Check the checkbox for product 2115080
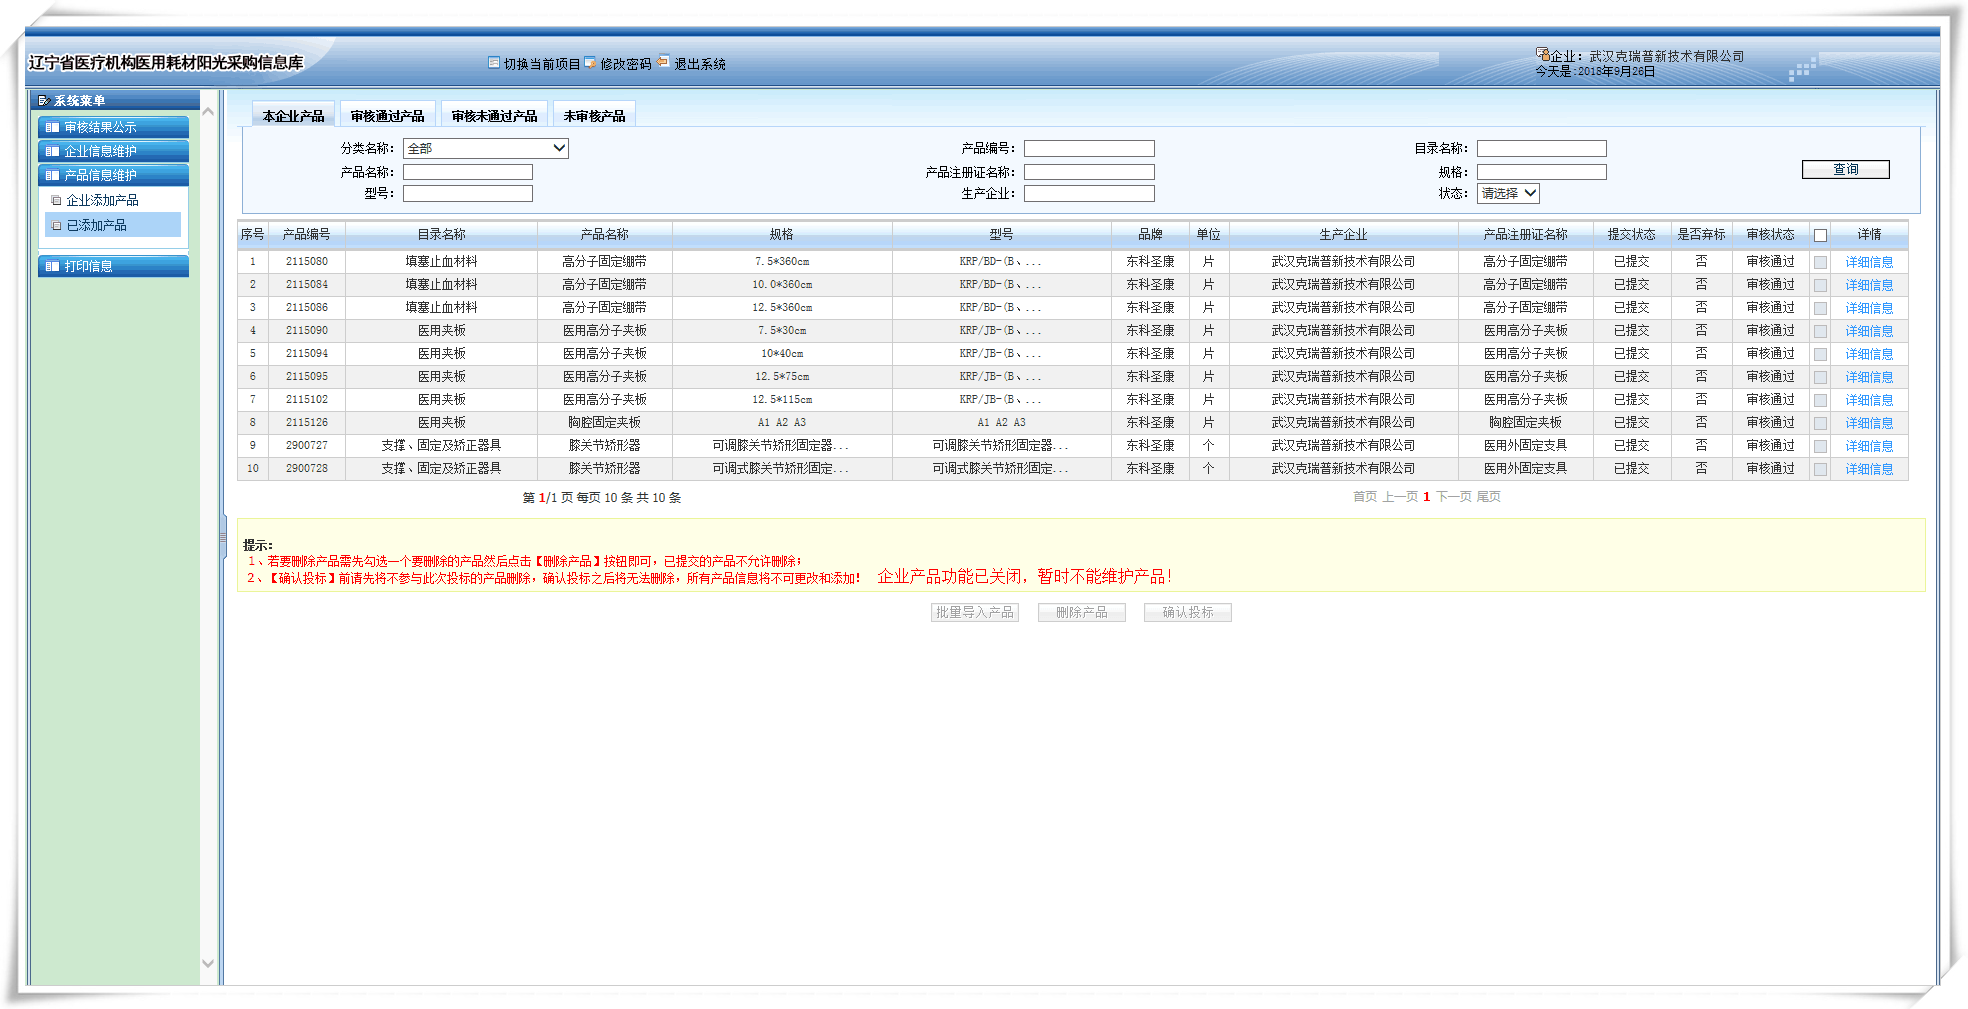This screenshot has height=1009, width=1968. point(1820,262)
